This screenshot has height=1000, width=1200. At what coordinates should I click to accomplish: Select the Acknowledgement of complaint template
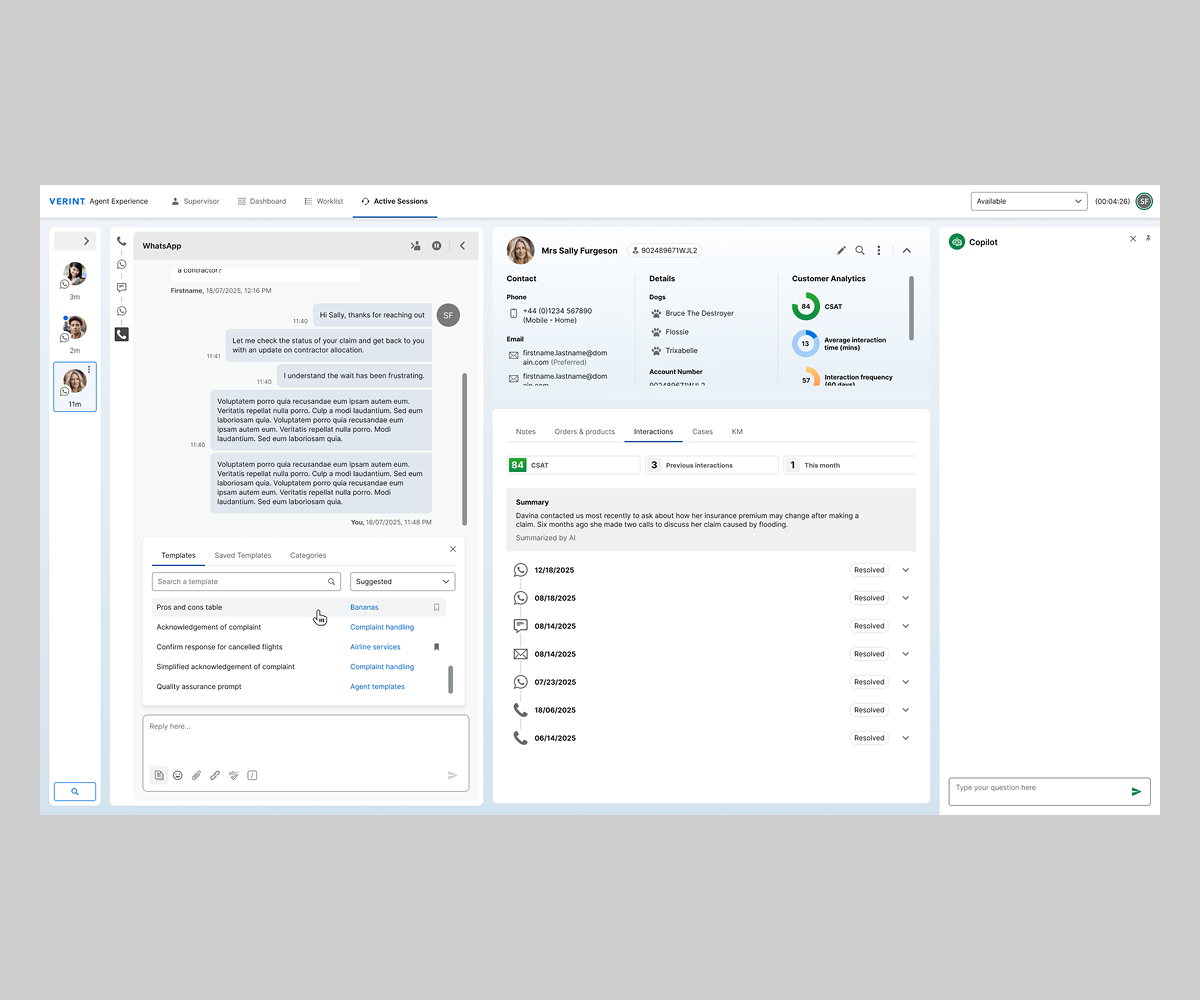(209, 627)
